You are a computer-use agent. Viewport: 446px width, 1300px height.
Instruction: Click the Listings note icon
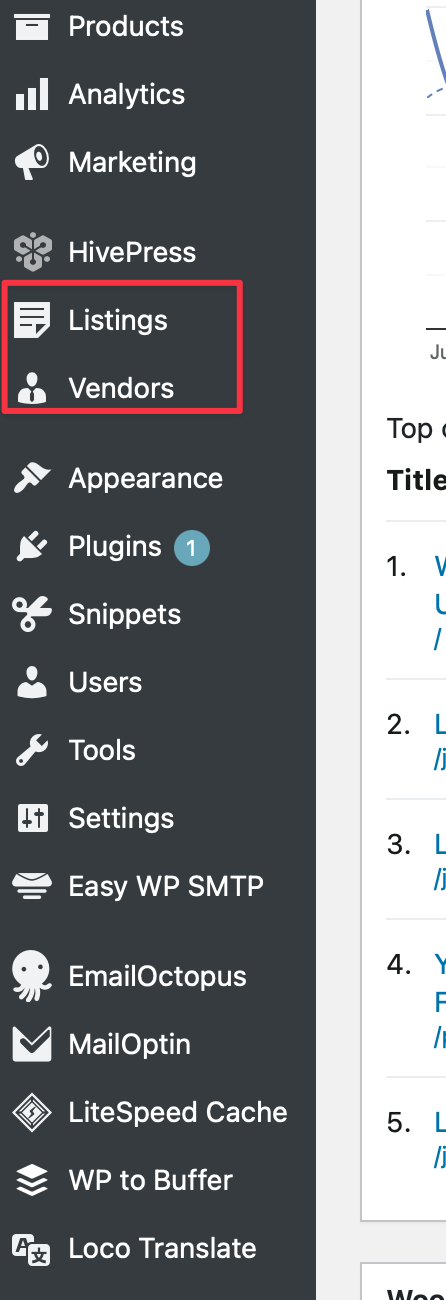[32, 320]
